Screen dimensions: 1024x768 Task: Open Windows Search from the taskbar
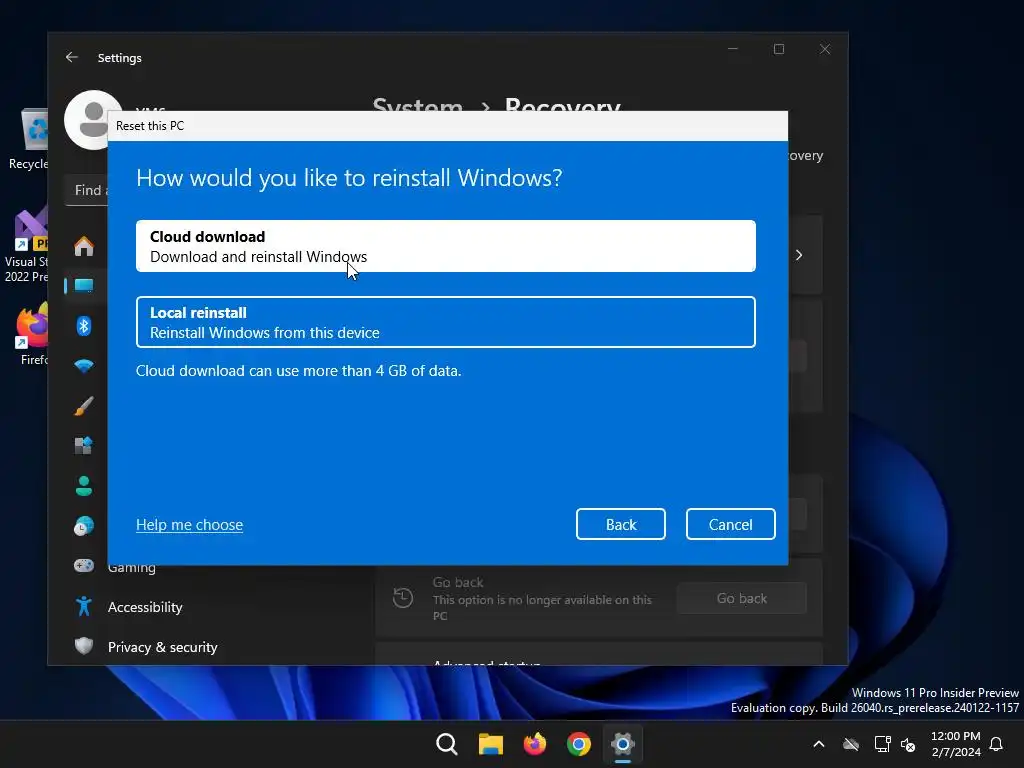447,744
